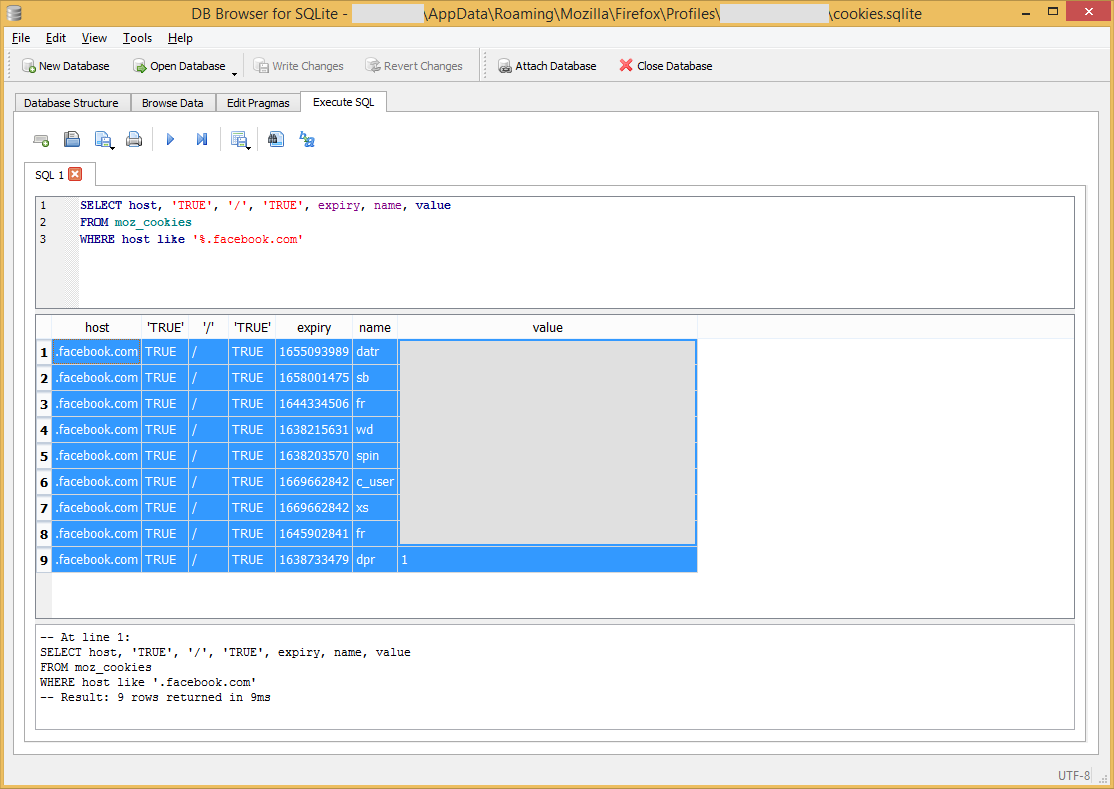This screenshot has height=789, width=1114.
Task: Click the select-all corner of results grid
Action: [x=44, y=327]
